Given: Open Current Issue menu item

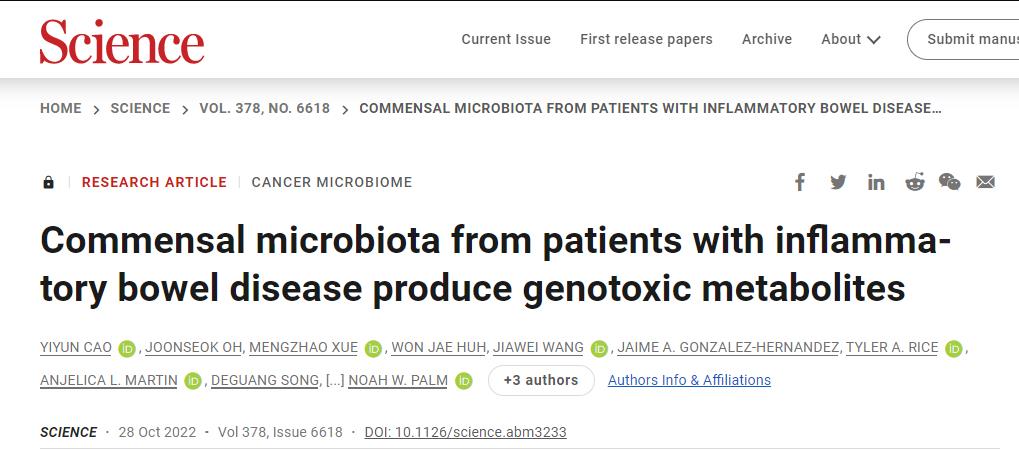Looking at the screenshot, I should click(x=506, y=39).
